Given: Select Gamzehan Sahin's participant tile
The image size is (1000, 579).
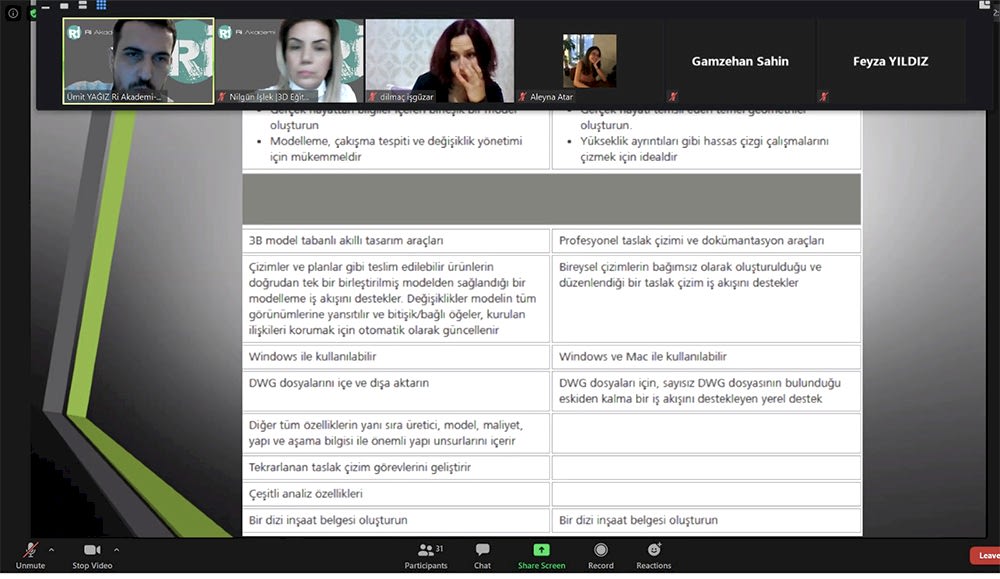Looking at the screenshot, I should point(740,60).
